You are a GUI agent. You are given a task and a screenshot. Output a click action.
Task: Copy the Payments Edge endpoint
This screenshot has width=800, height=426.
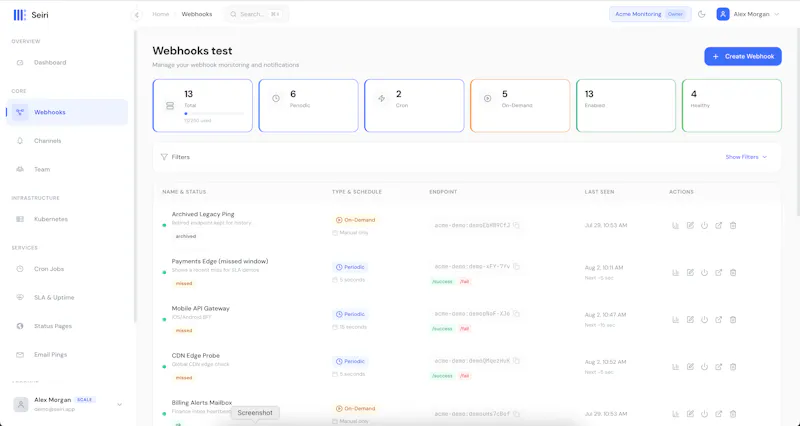516,266
